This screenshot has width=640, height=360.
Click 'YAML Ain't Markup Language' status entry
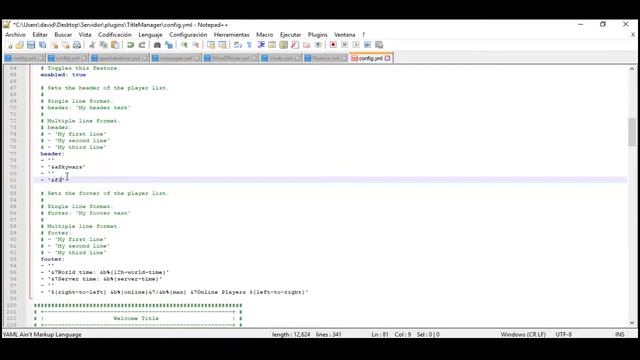42,334
